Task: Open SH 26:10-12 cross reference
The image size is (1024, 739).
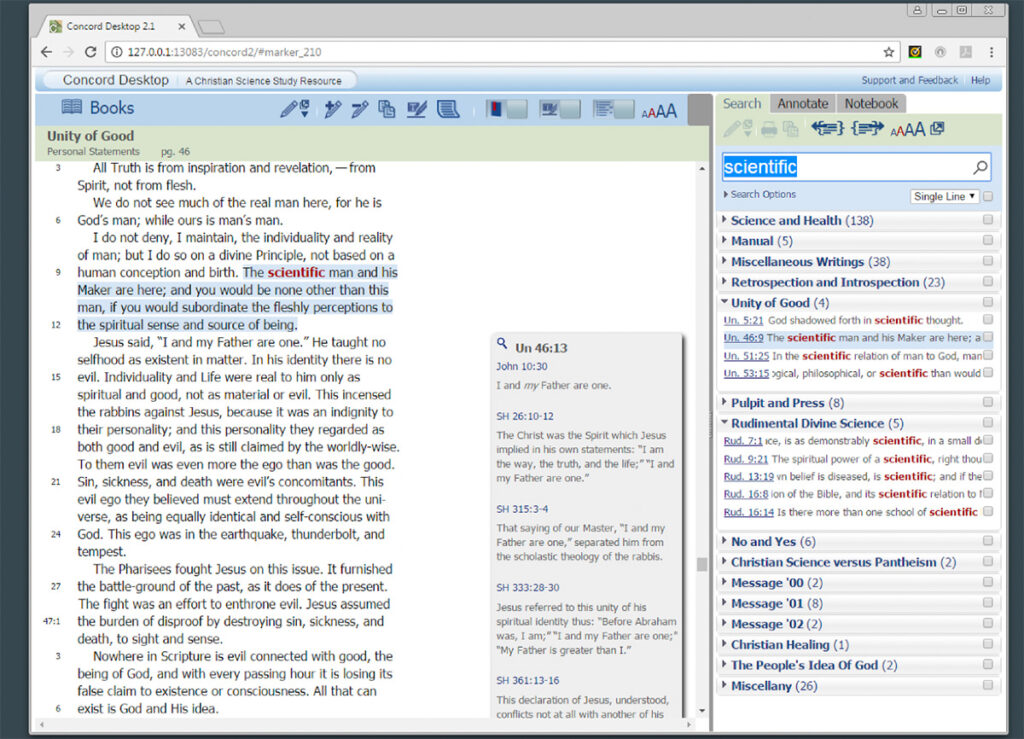Action: [524, 416]
